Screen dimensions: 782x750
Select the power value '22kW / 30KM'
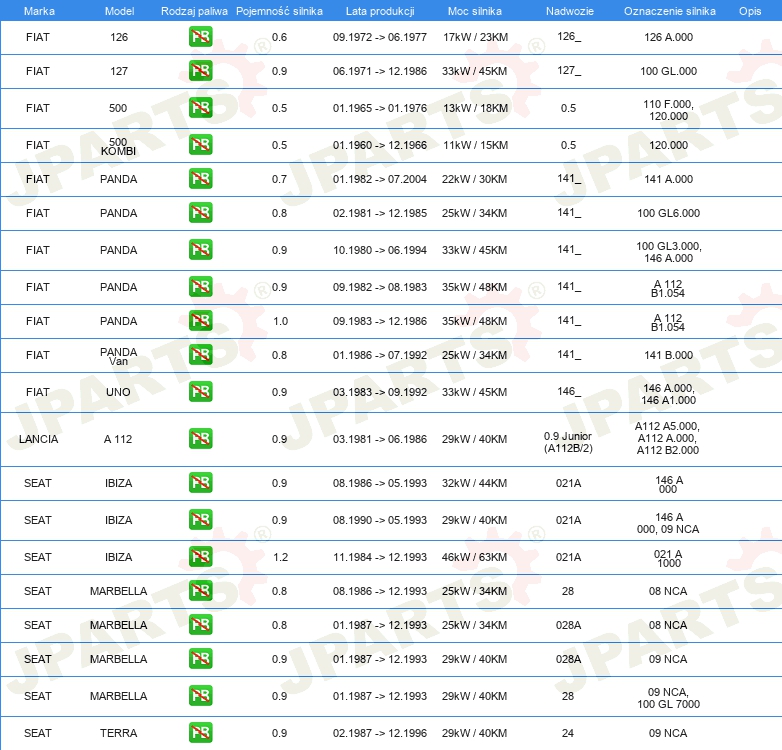tap(474, 179)
